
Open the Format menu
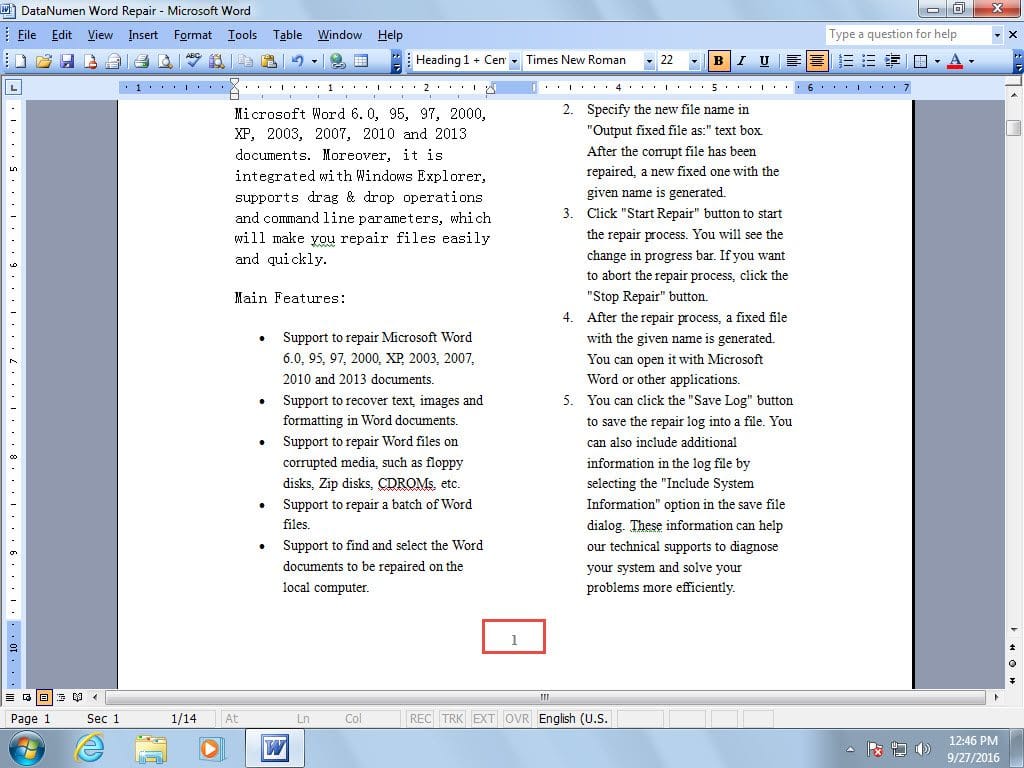(x=192, y=34)
